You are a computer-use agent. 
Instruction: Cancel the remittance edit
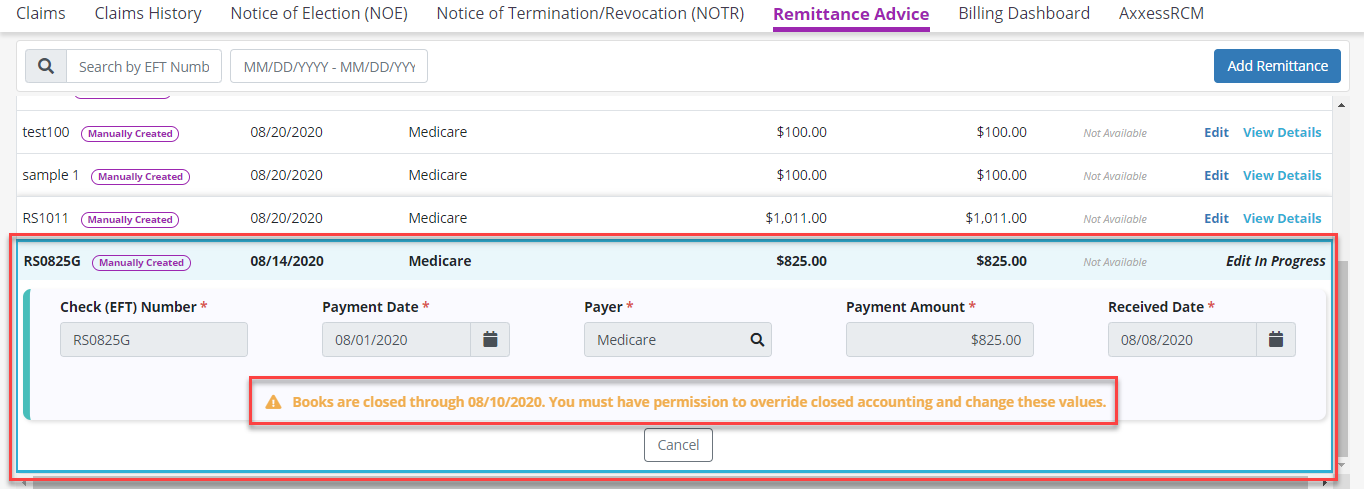[x=678, y=445]
